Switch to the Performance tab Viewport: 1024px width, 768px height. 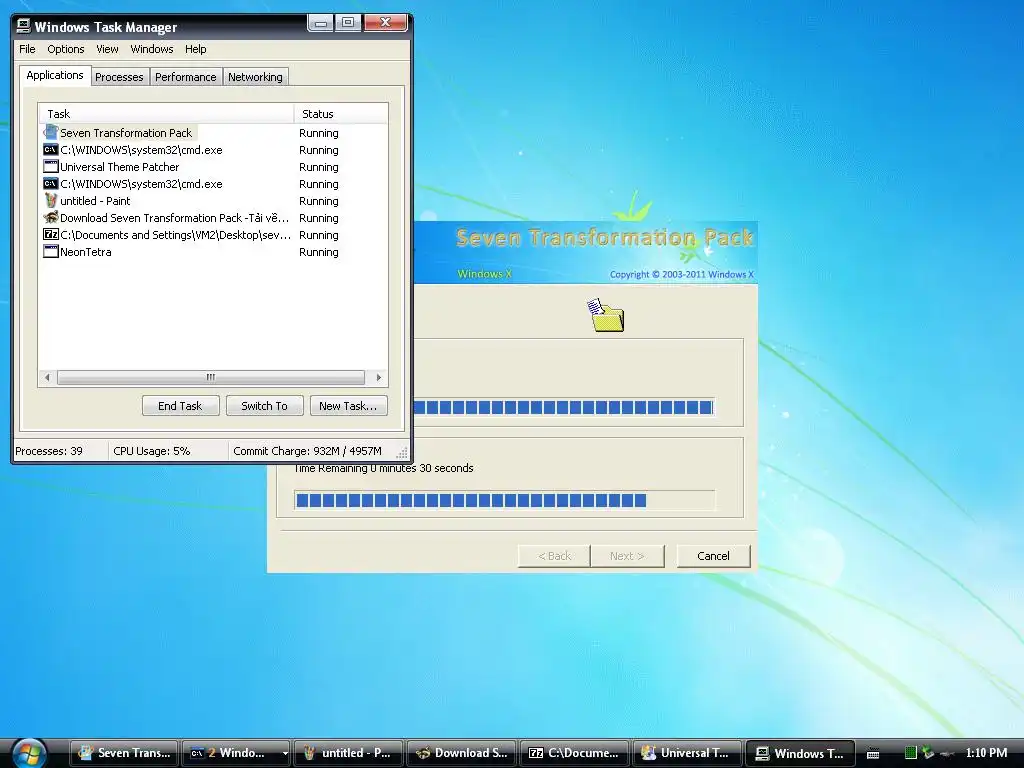185,77
